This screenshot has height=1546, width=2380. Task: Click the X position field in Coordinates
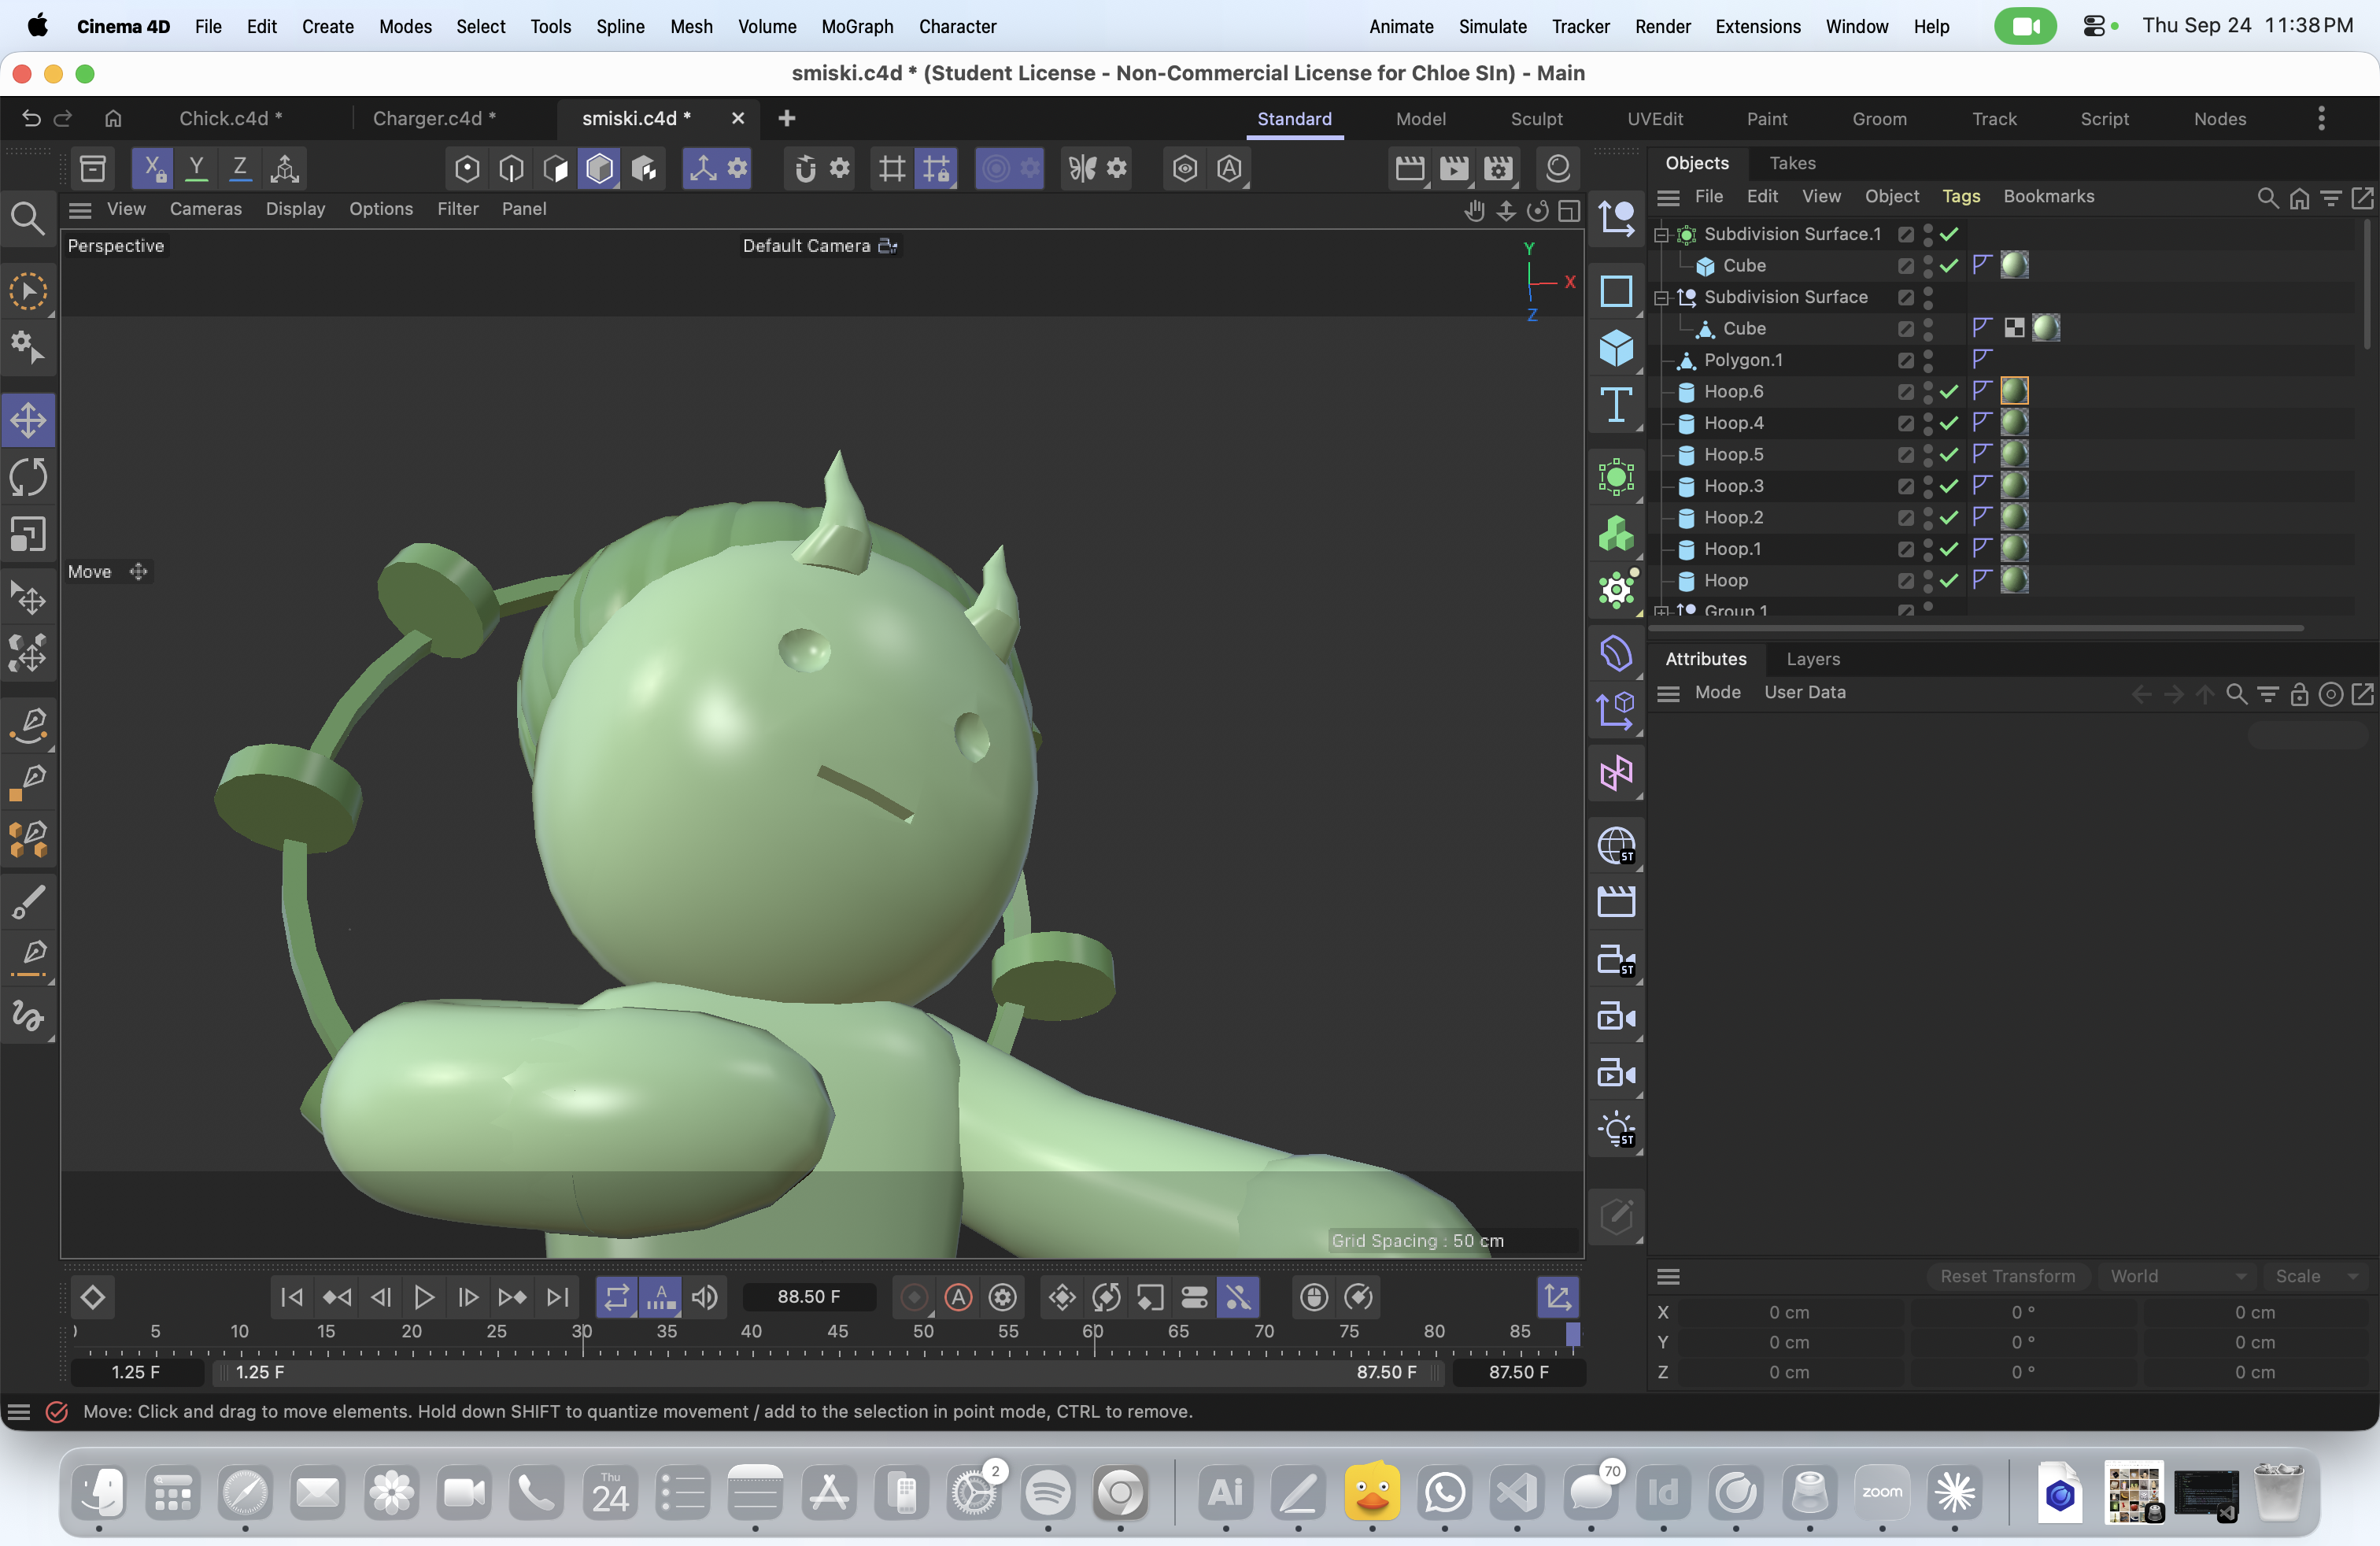click(1788, 1312)
